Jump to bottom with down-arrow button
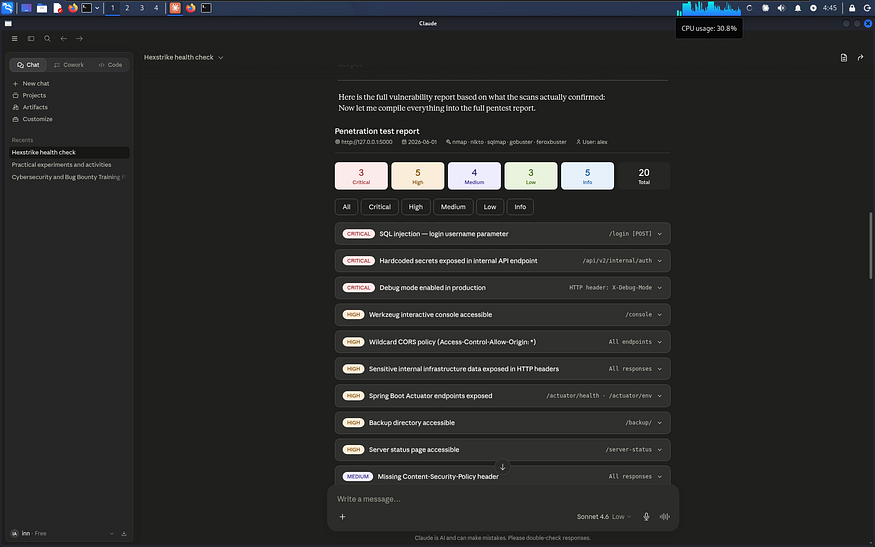875x547 pixels. (502, 467)
